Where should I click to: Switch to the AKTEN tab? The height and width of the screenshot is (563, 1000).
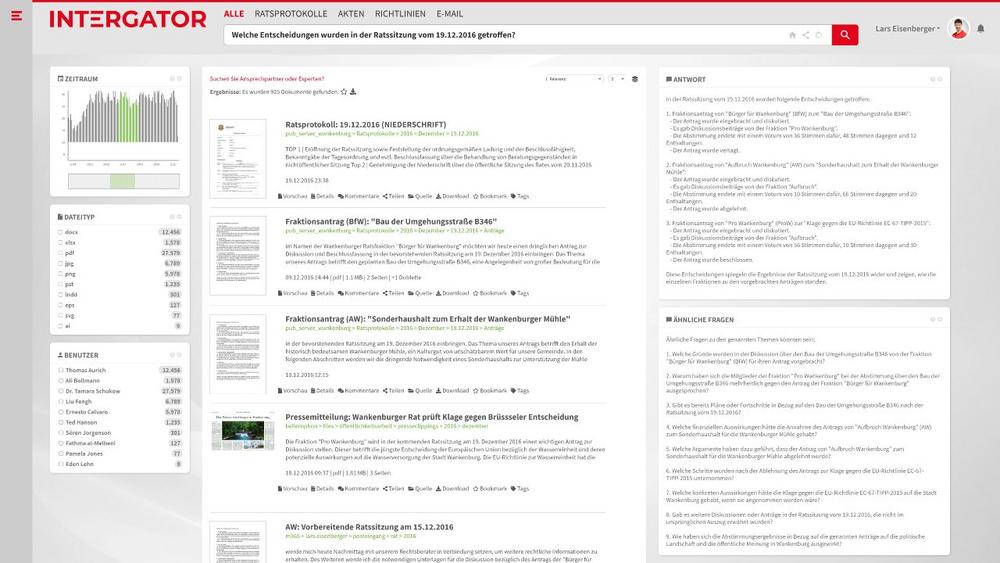click(351, 13)
